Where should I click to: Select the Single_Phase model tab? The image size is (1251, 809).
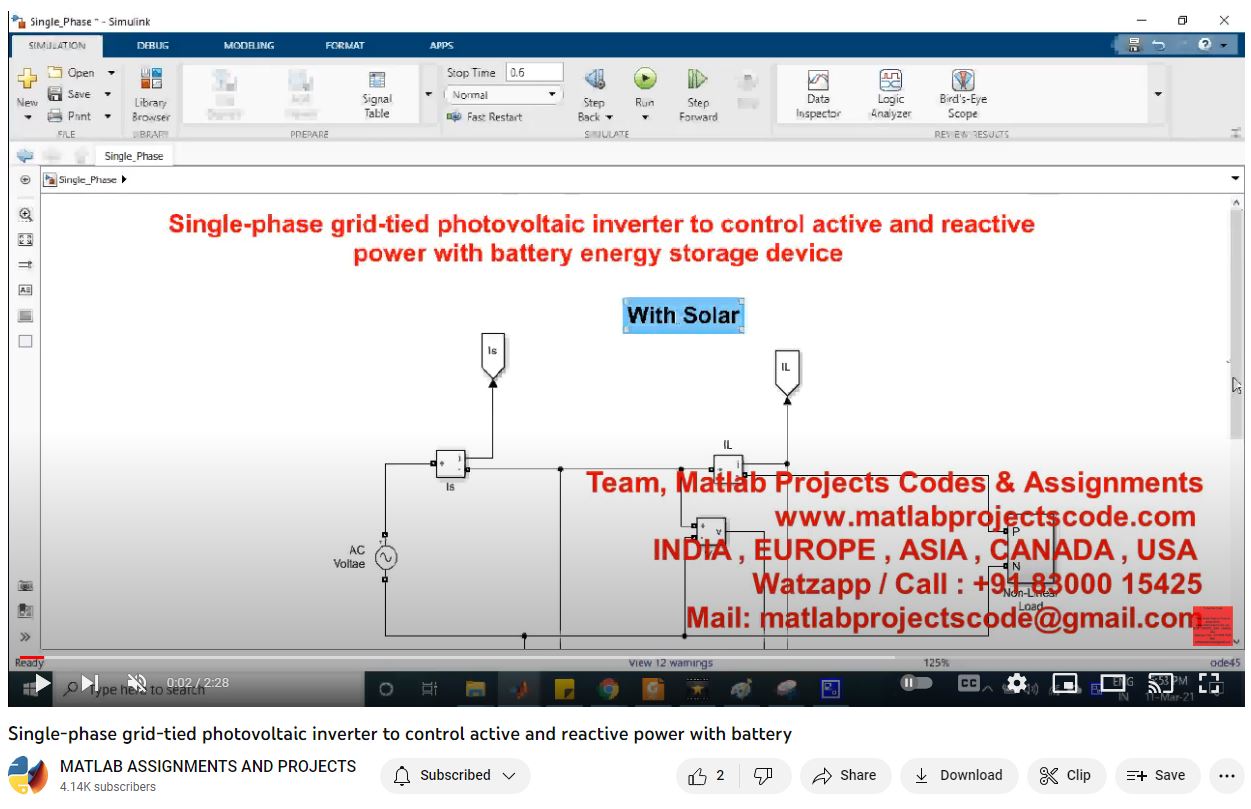pos(133,156)
